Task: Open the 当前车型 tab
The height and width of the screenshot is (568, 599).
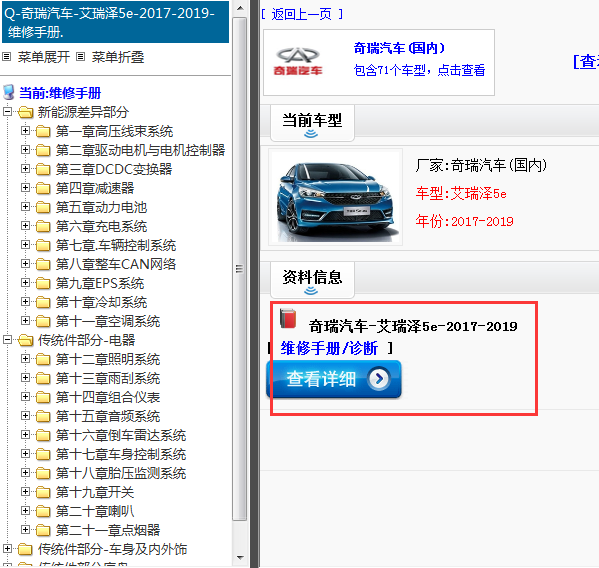Action: 312,122
